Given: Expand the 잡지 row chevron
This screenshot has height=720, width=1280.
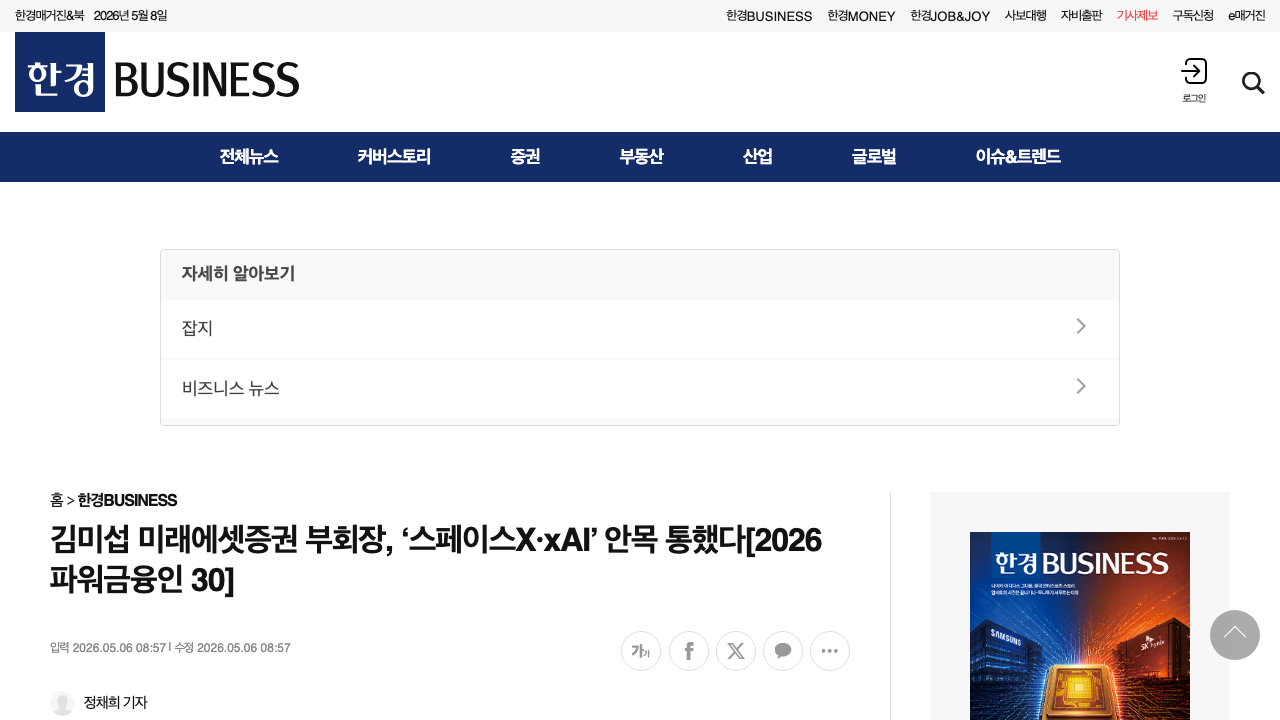Looking at the screenshot, I should point(1081,326).
